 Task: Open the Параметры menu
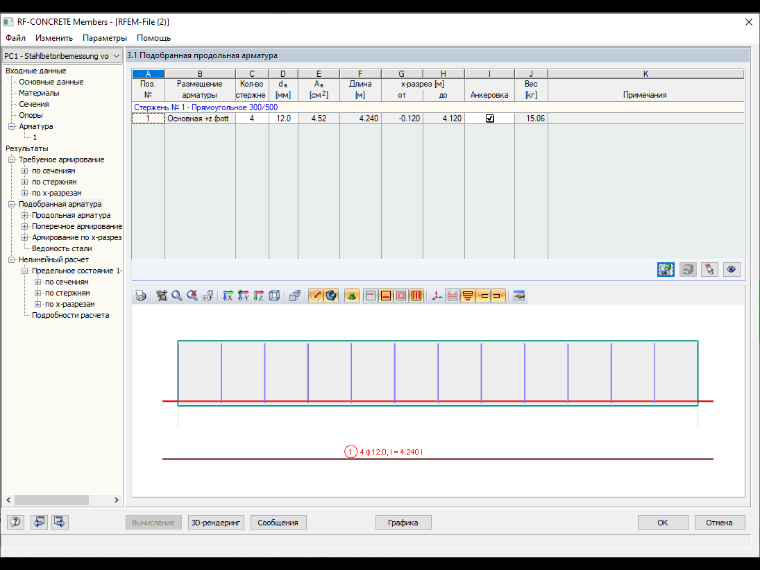click(x=104, y=38)
